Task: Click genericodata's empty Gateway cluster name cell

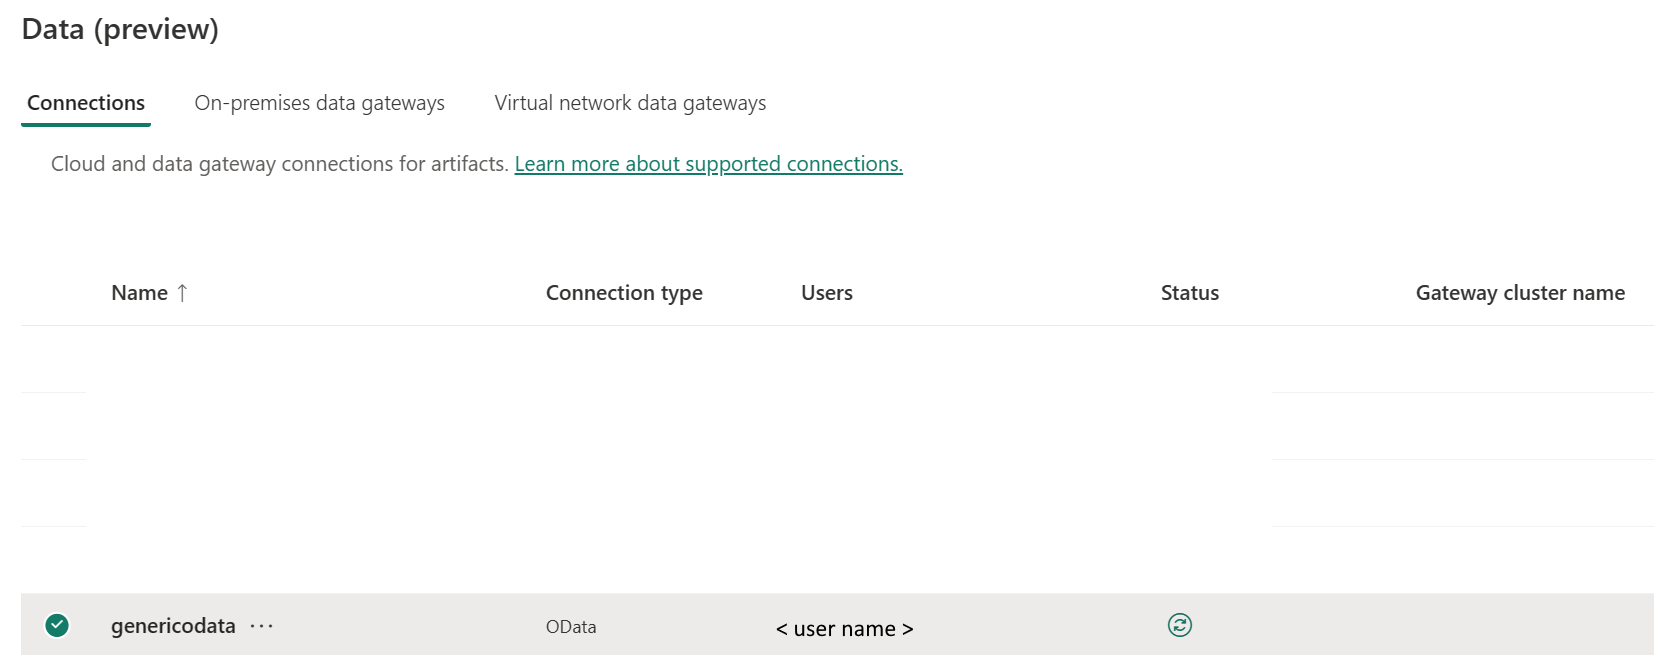Action: pos(1520,625)
